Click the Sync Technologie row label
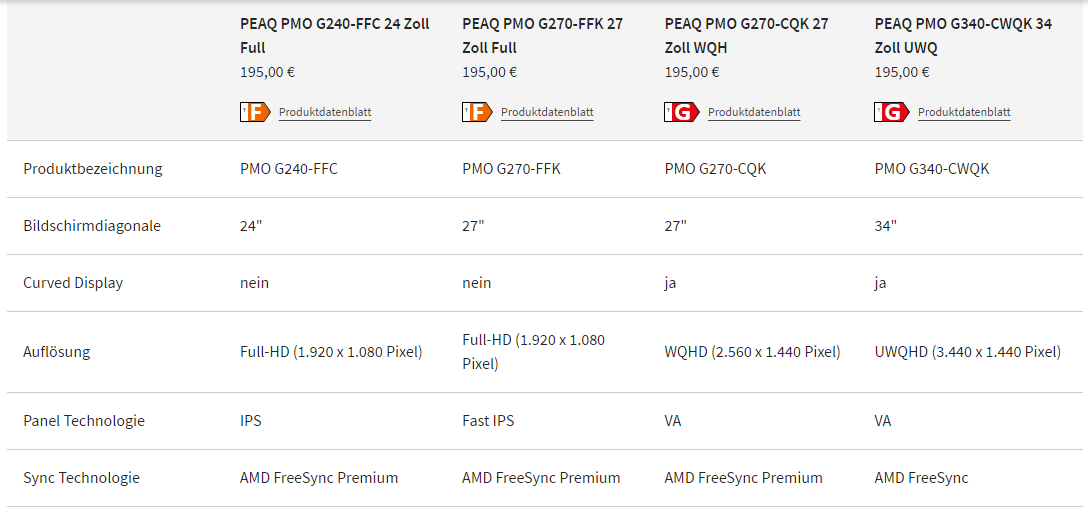This screenshot has height=516, width=1088. click(x=81, y=478)
